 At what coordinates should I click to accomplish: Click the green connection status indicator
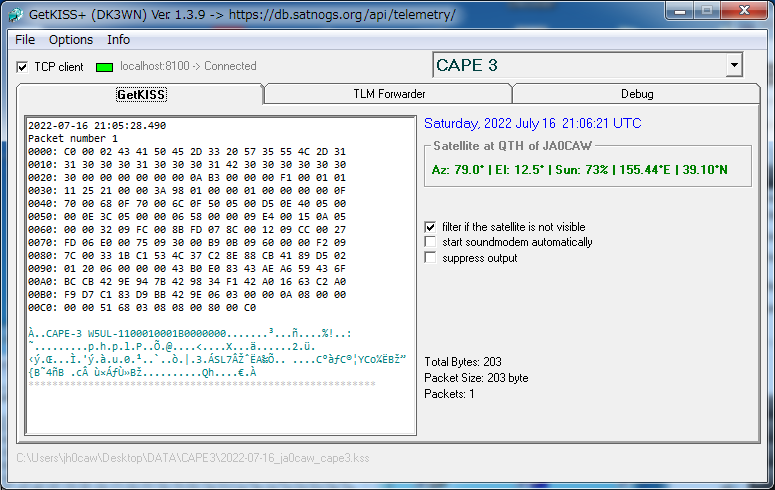(x=104, y=67)
